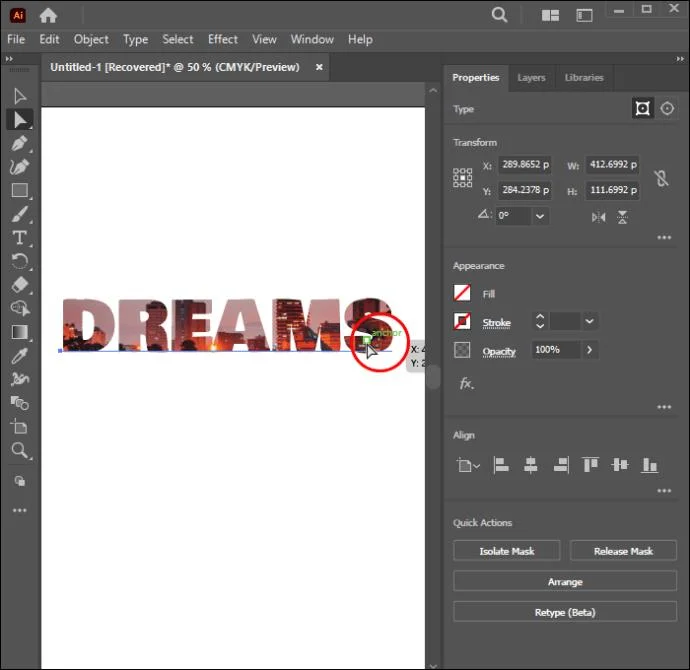The image size is (690, 670).
Task: Select the Rectangle tool
Action: (19, 190)
